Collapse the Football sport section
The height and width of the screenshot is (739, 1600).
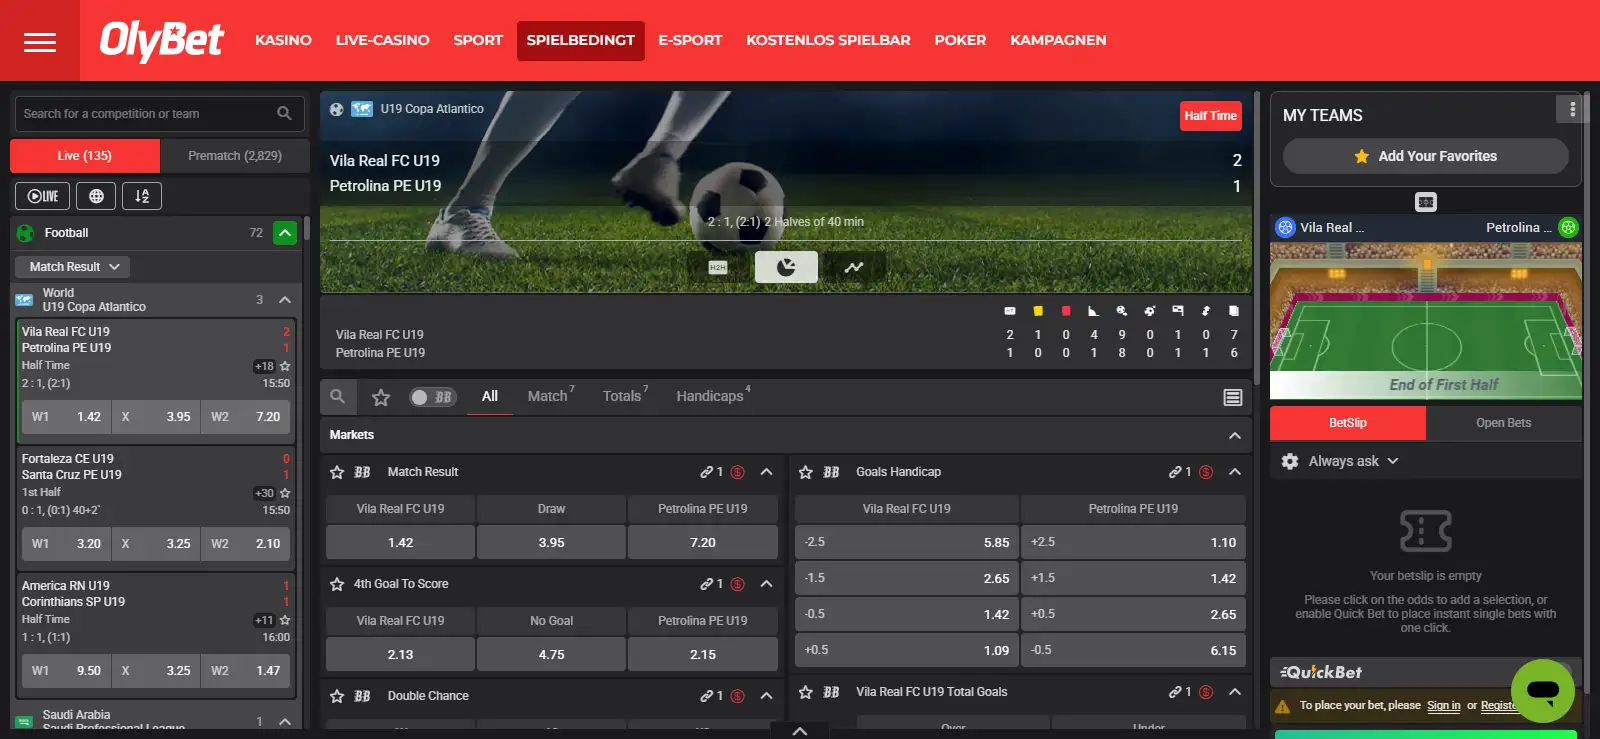(x=285, y=233)
